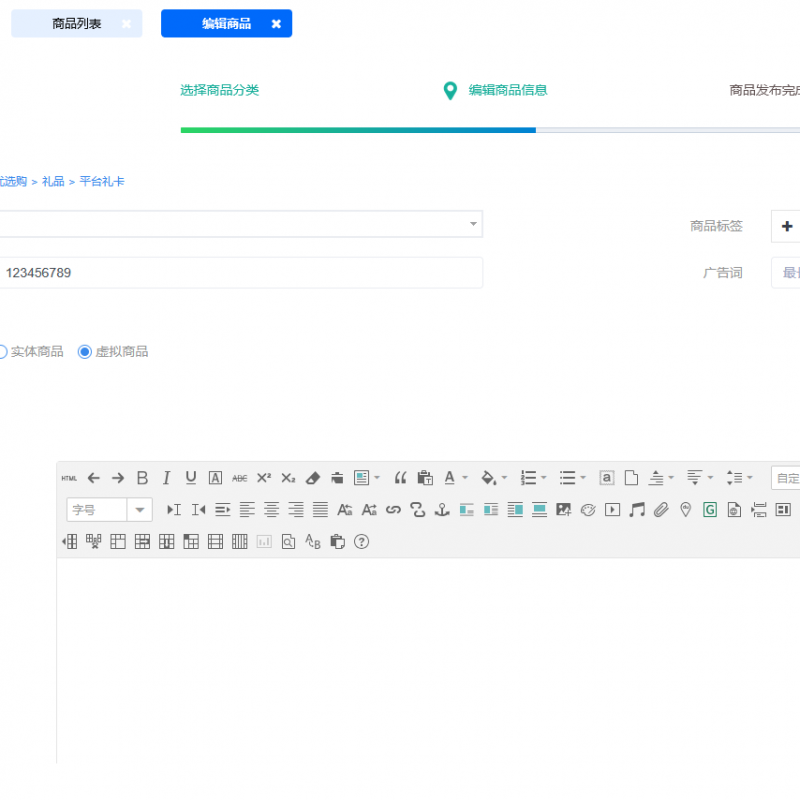Insert music using the music note icon
Viewport: 800px width, 800px height.
point(636,510)
